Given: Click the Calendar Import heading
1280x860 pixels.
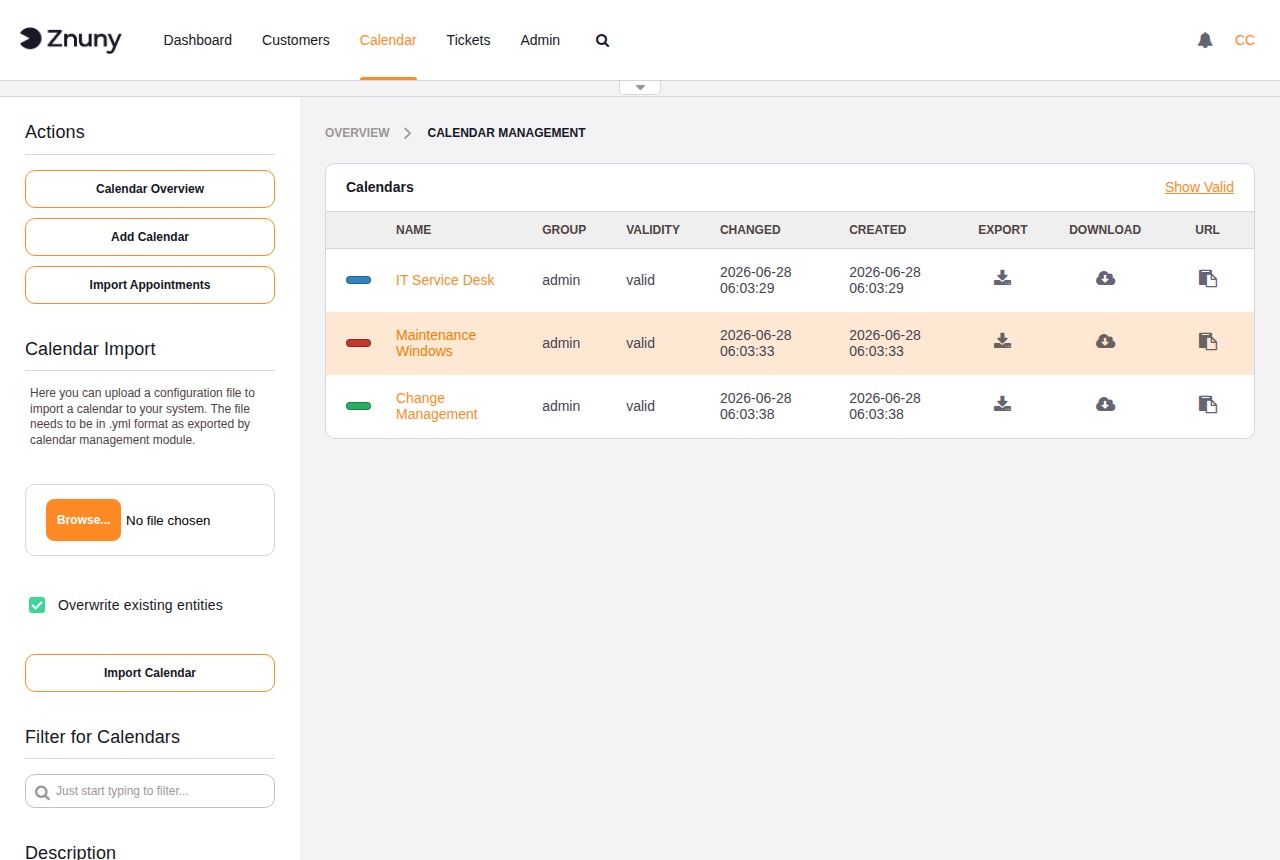Looking at the screenshot, I should coord(90,349).
